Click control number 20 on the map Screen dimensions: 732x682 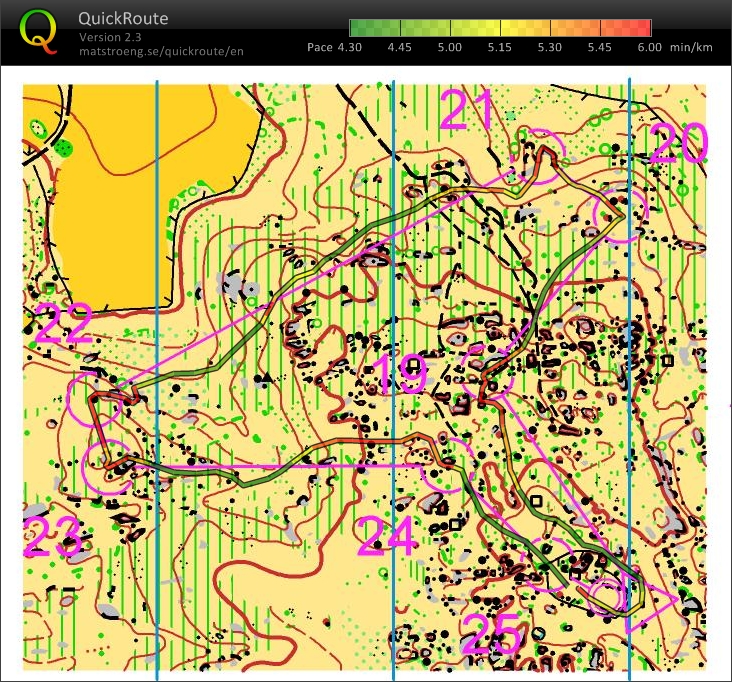coord(678,142)
